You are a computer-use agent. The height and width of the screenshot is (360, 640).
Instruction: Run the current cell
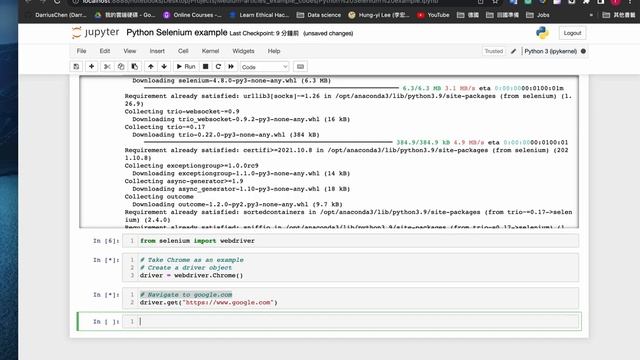tap(186, 67)
